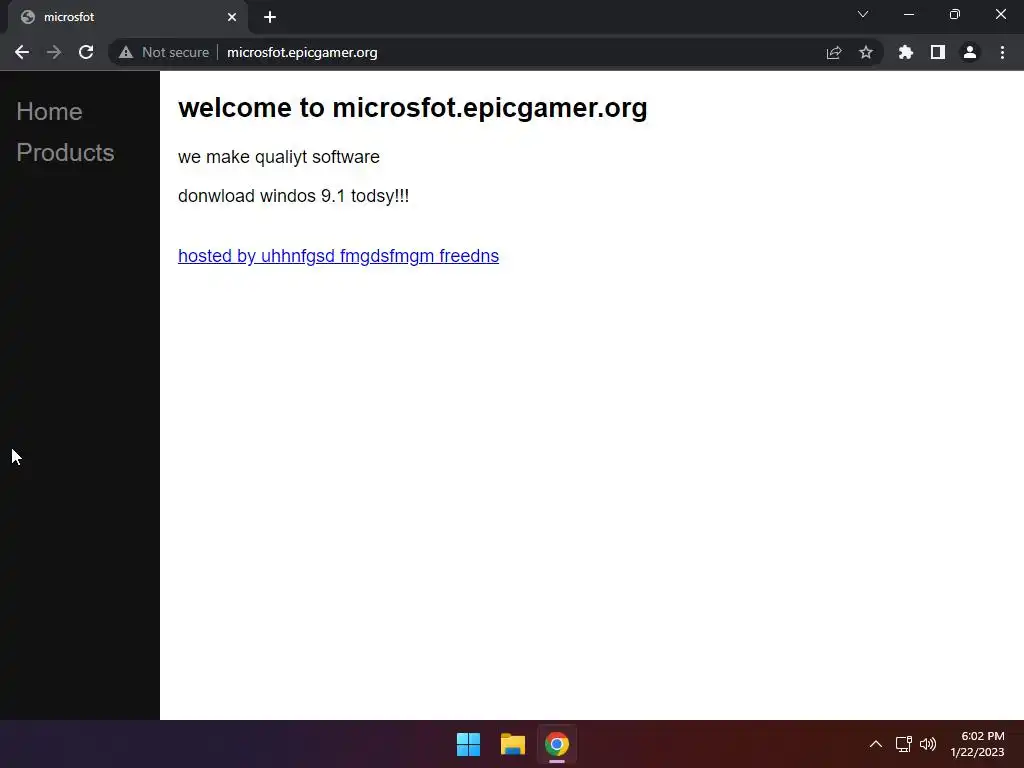Screen dimensions: 1024x768
Task: Toggle the Chrome side panel
Action: pyautogui.click(x=938, y=52)
